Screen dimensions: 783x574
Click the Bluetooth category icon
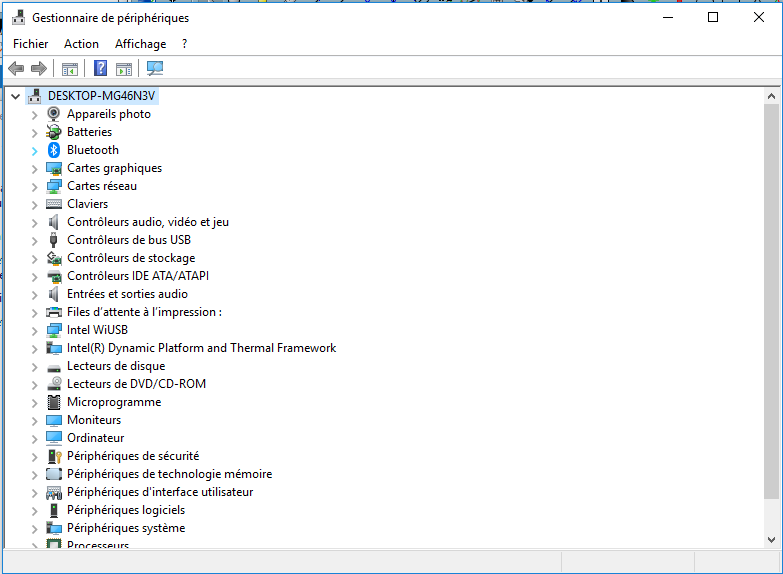pos(53,150)
